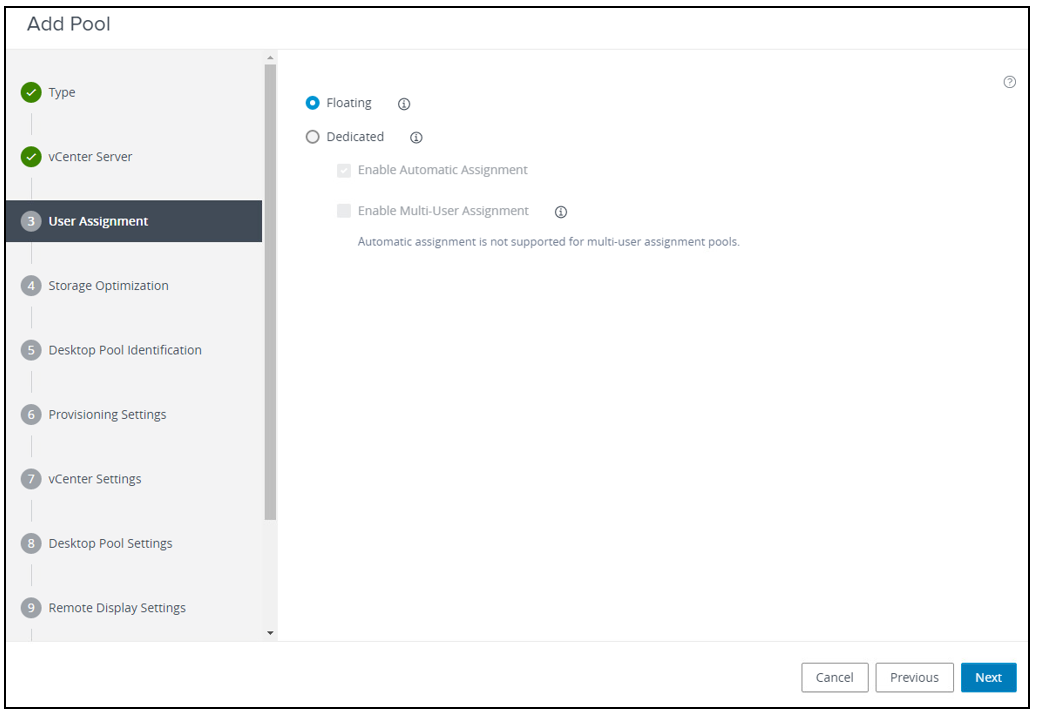Click the info icon next to Dedicated
Viewport: 1038px width, 716px height.
click(x=416, y=137)
